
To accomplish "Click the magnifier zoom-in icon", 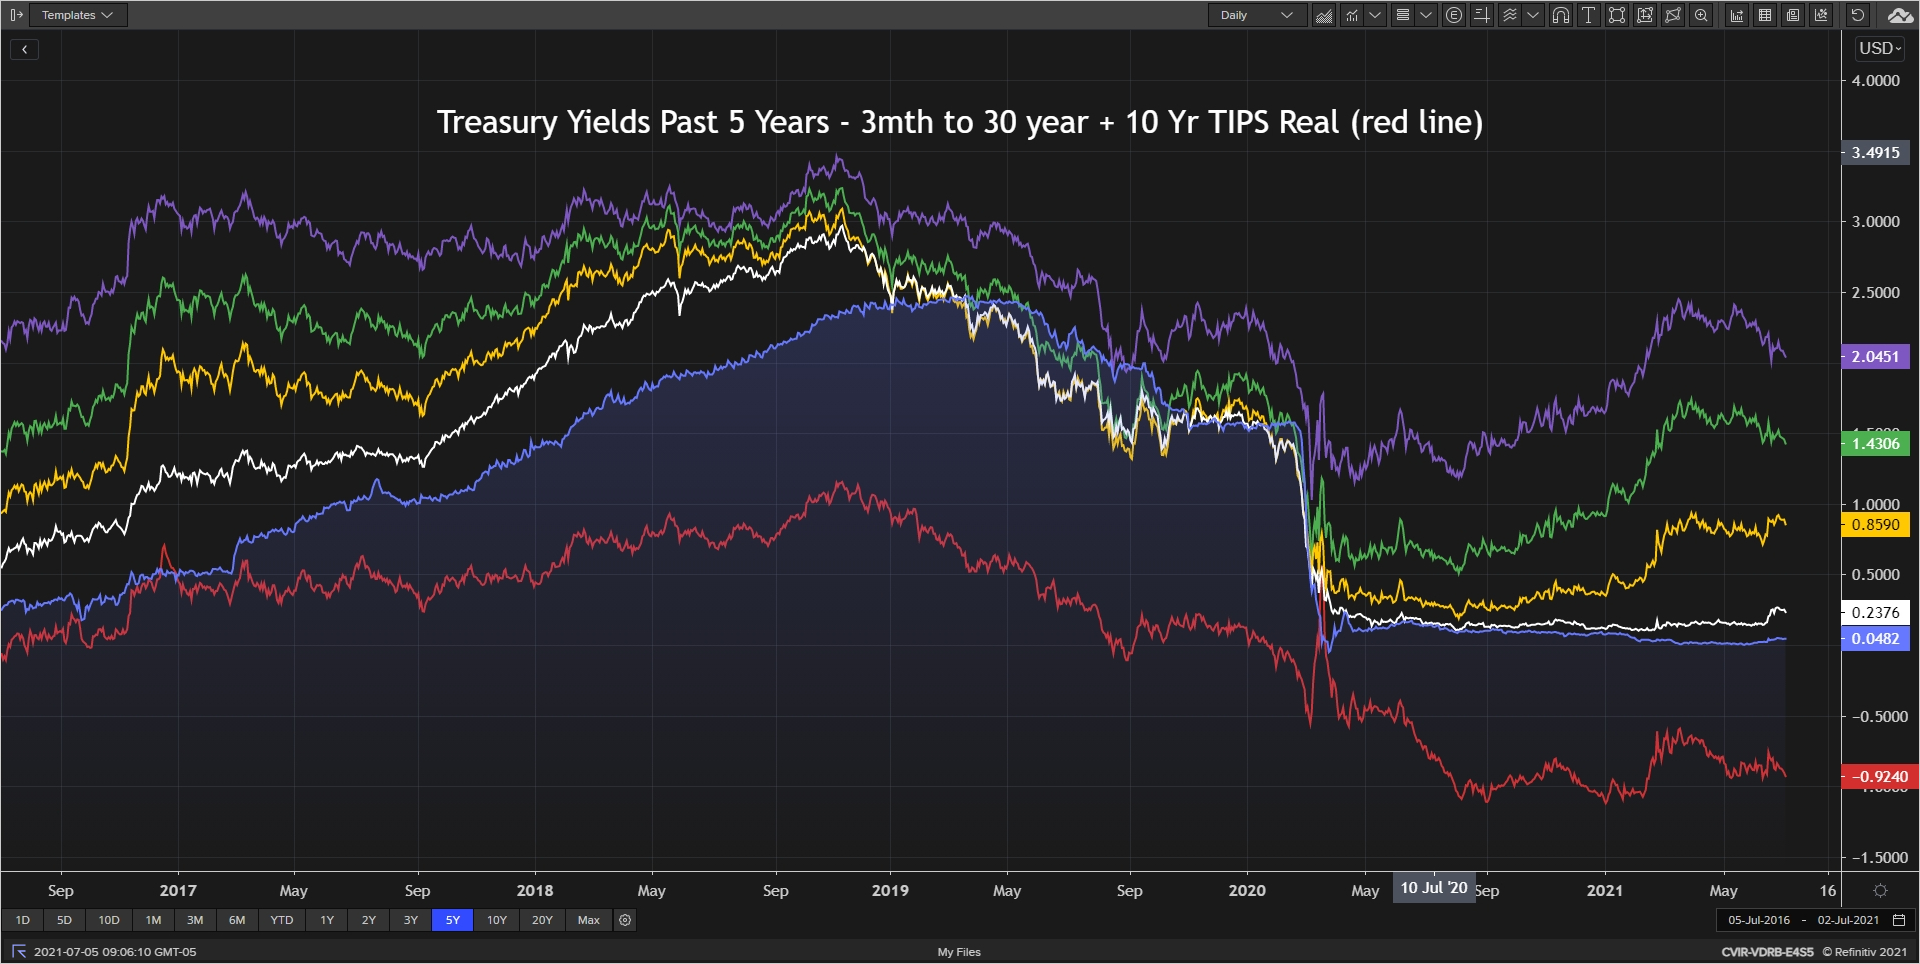I will [x=1701, y=15].
